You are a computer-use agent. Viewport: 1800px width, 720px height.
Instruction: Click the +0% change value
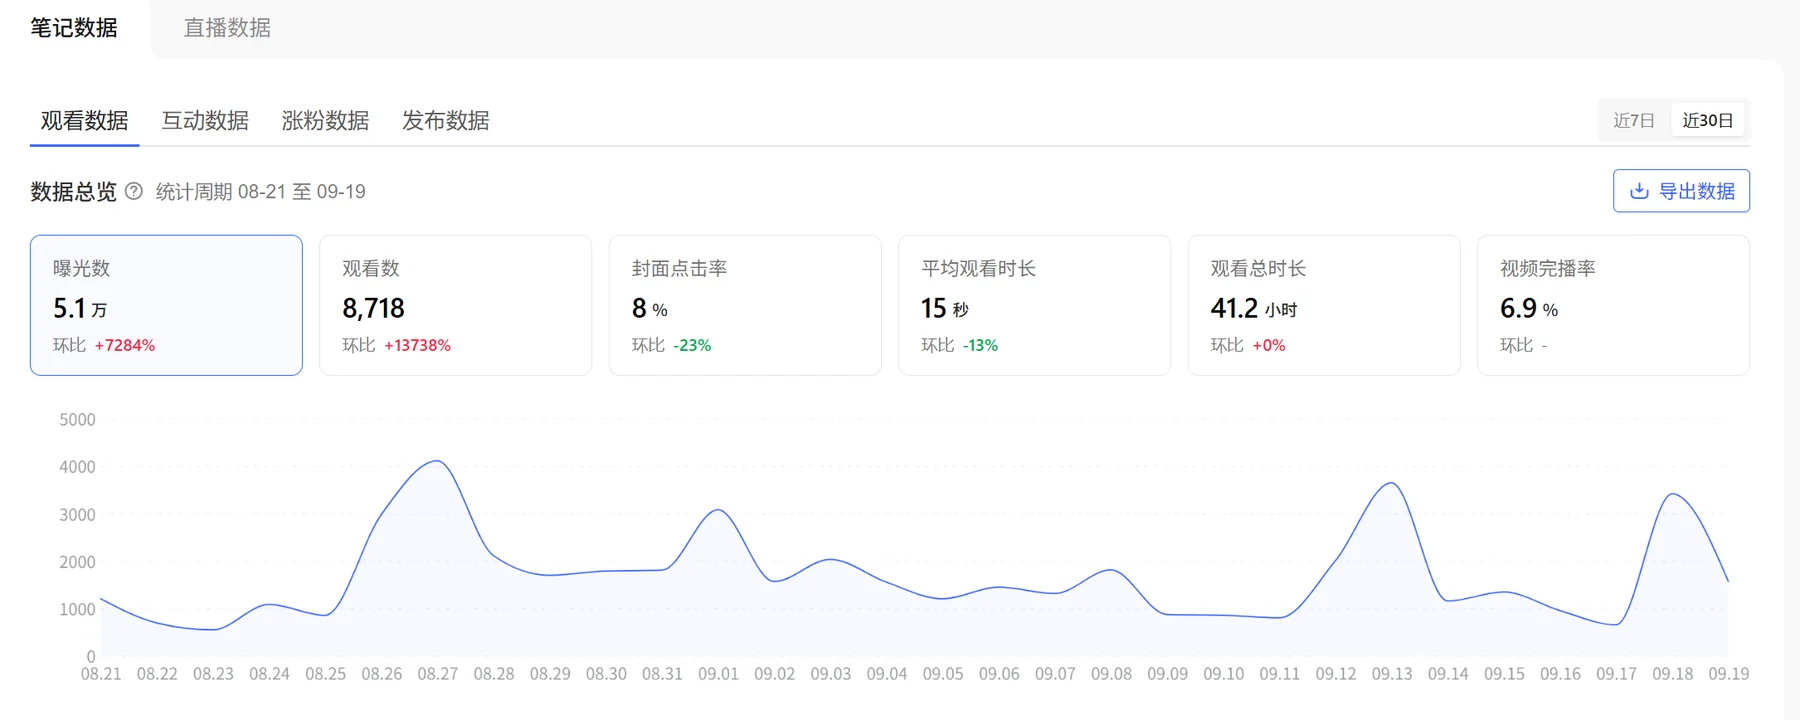click(x=1269, y=345)
